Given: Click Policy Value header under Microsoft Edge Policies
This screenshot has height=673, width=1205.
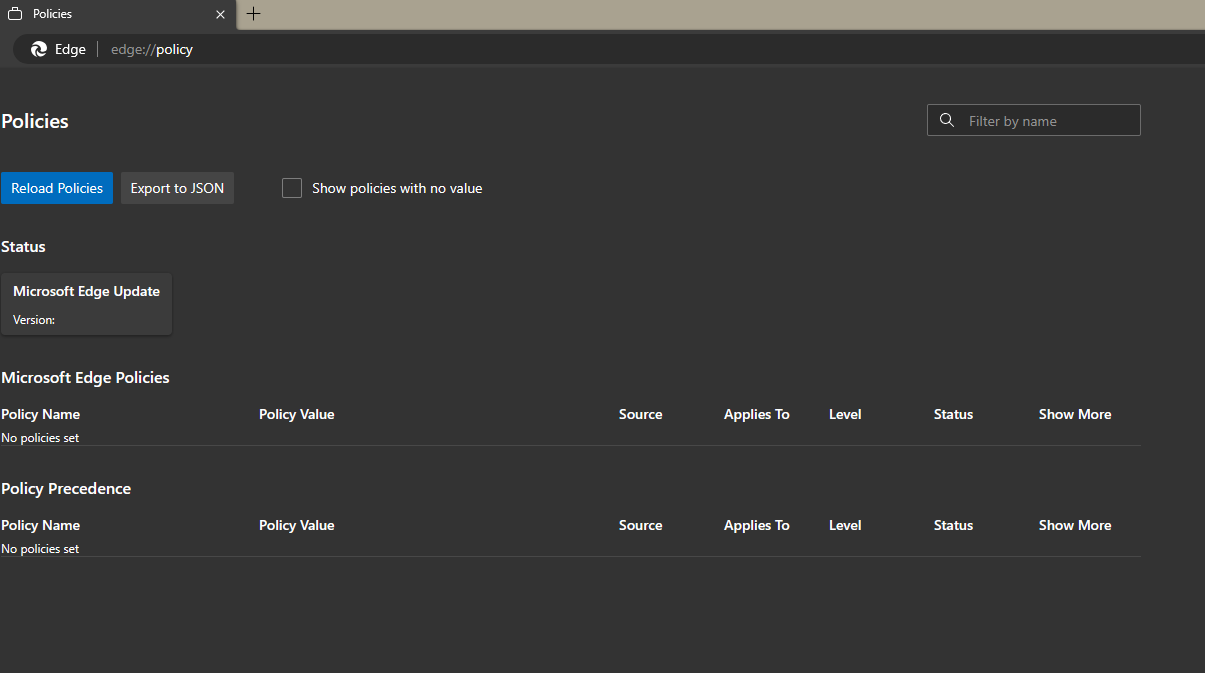Looking at the screenshot, I should pos(296,414).
